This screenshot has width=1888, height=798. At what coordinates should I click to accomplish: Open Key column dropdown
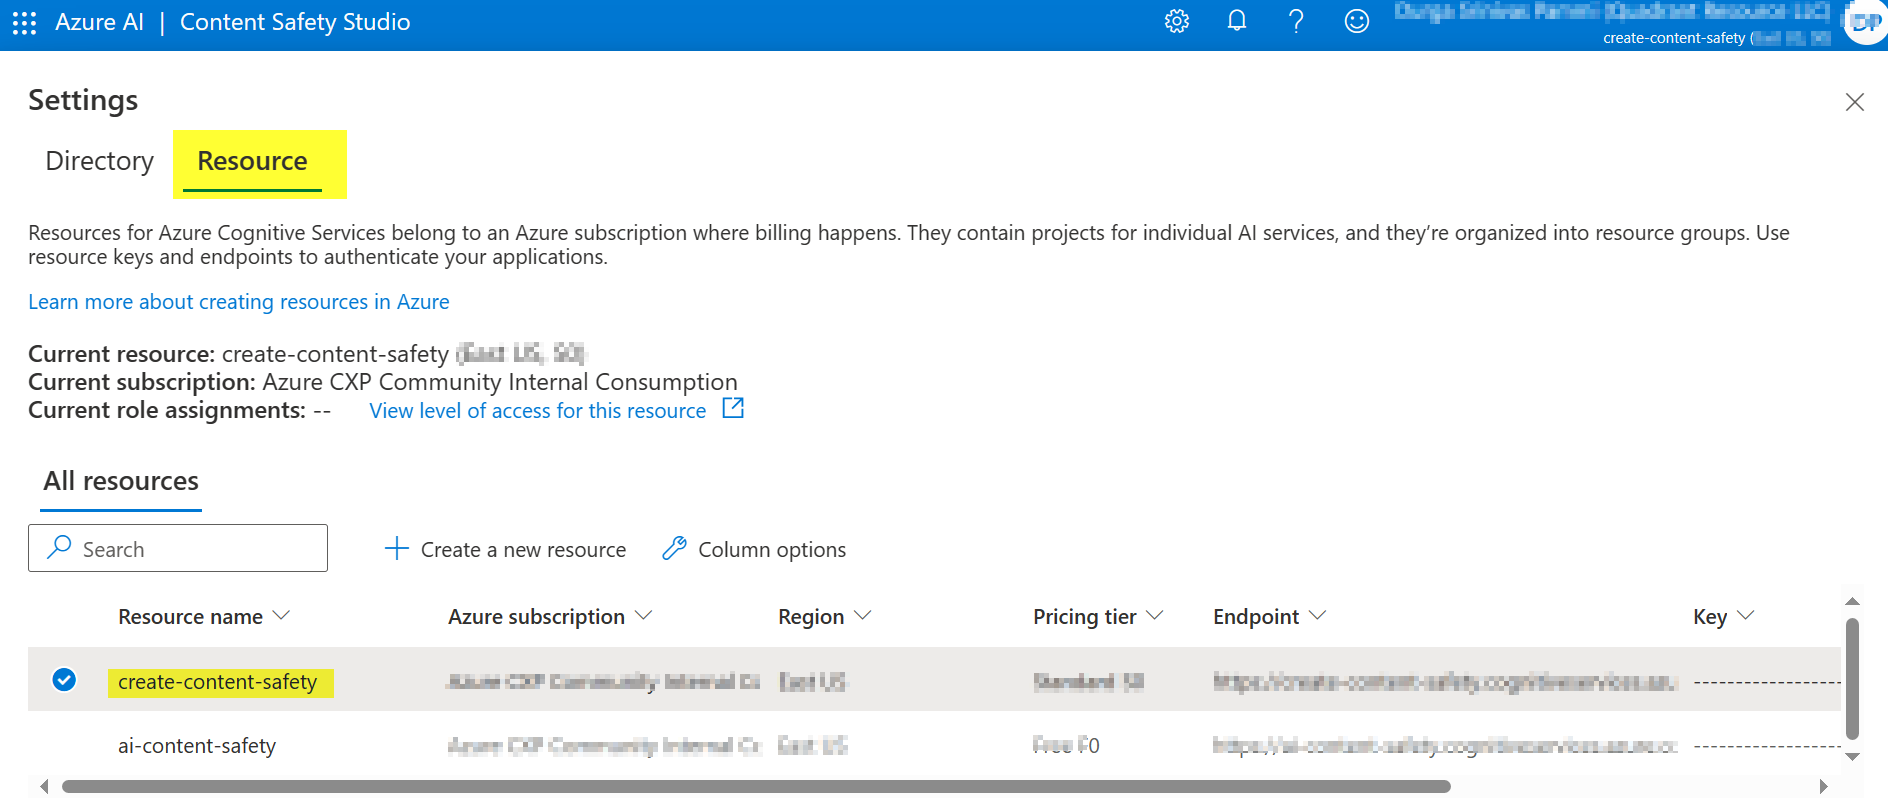pyautogui.click(x=1746, y=615)
